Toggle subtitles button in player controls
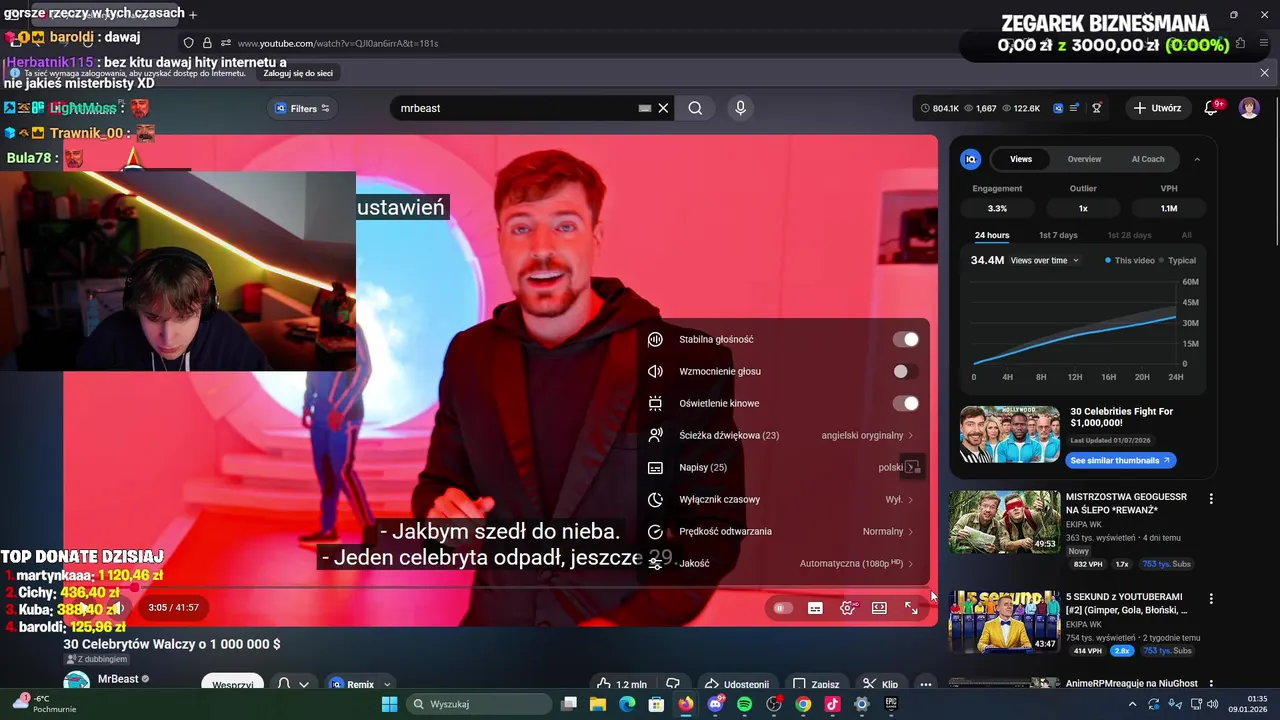This screenshot has height=720, width=1280. [x=815, y=608]
